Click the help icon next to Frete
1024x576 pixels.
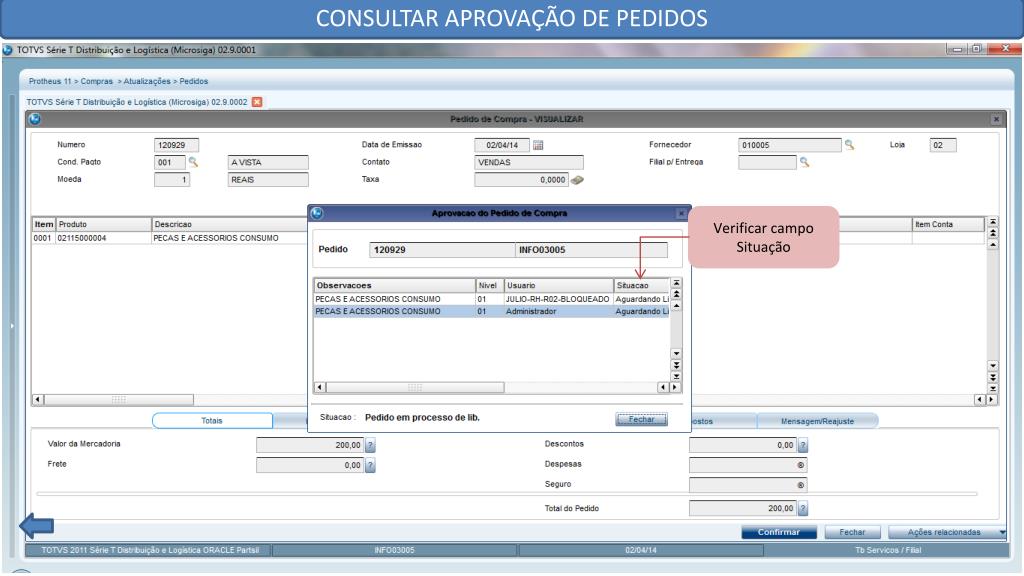pyautogui.click(x=370, y=466)
